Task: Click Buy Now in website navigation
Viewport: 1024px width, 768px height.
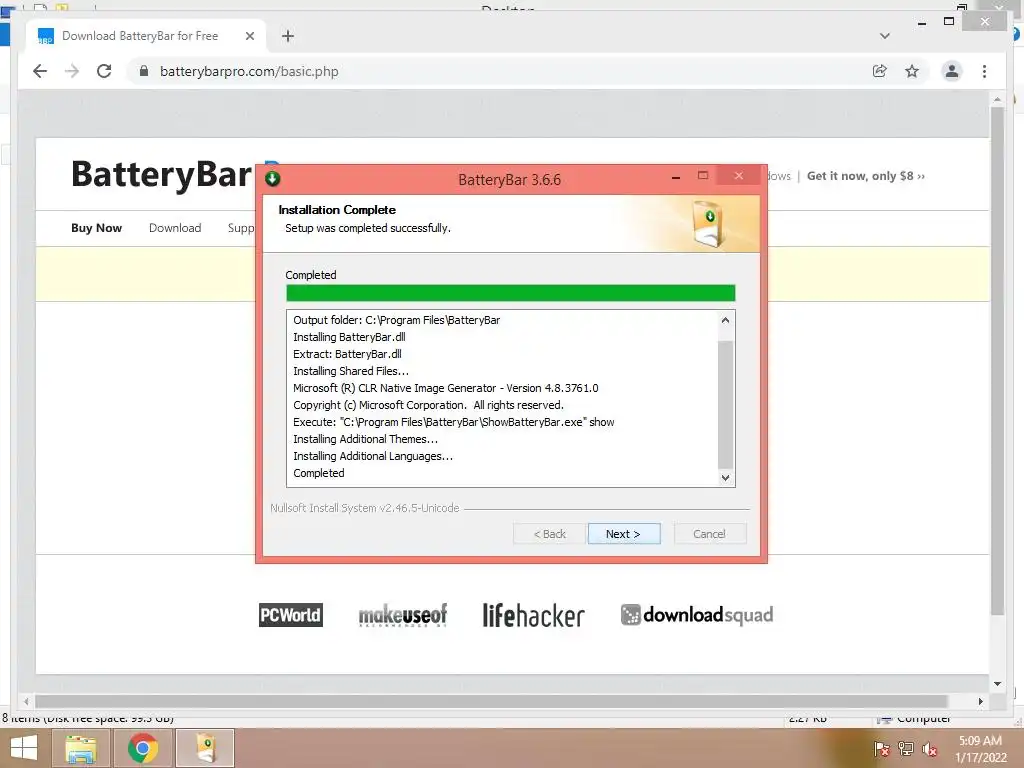Action: point(97,228)
